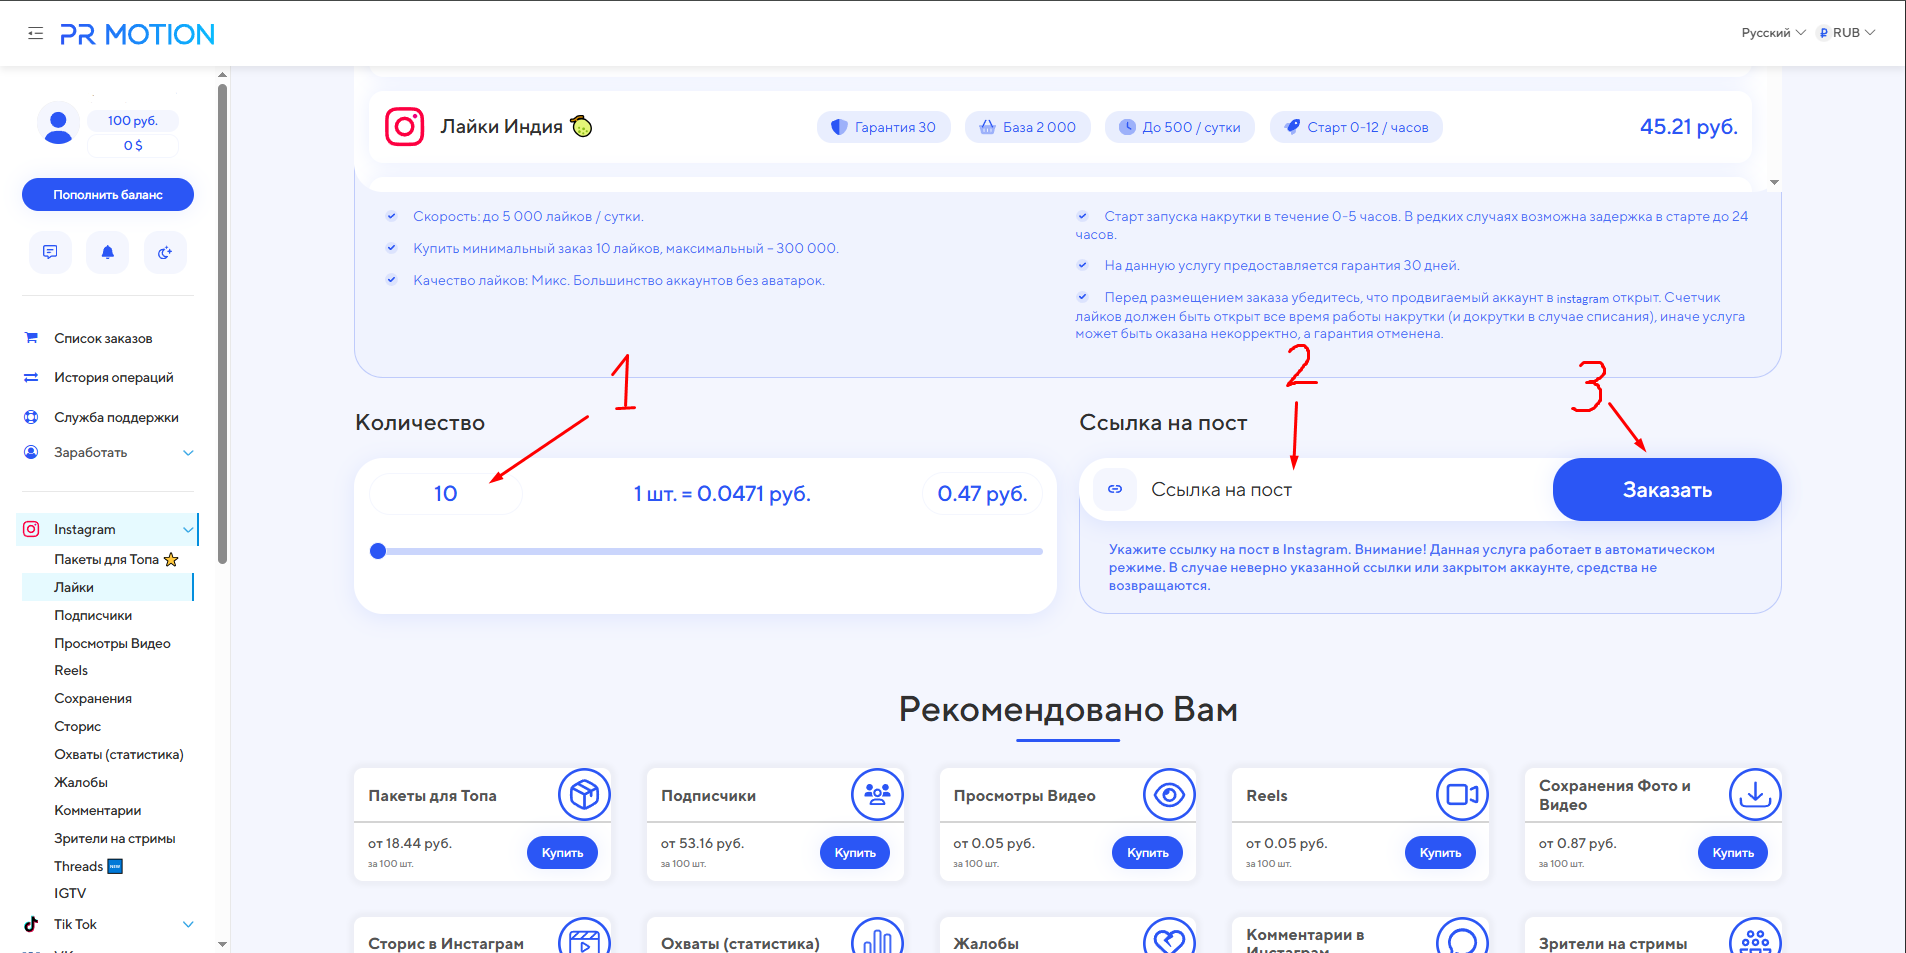
Task: Click the refresh icon next to bell
Action: [x=165, y=252]
